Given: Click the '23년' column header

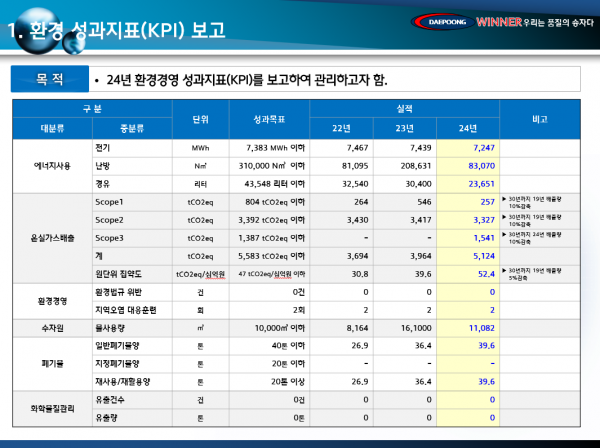Looking at the screenshot, I should pos(404,129).
